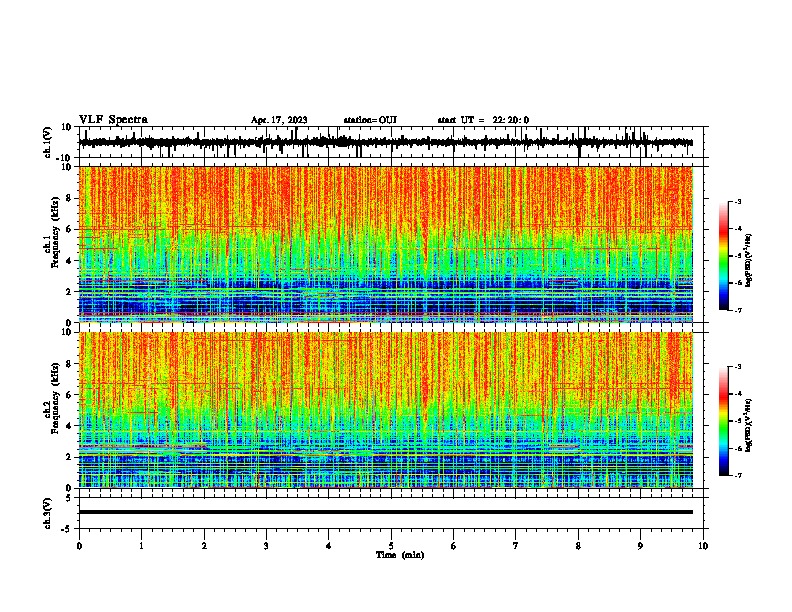Click the ch.2 spectrogram color scale bar
Viewport: 792px width, 612px height.
click(723, 421)
